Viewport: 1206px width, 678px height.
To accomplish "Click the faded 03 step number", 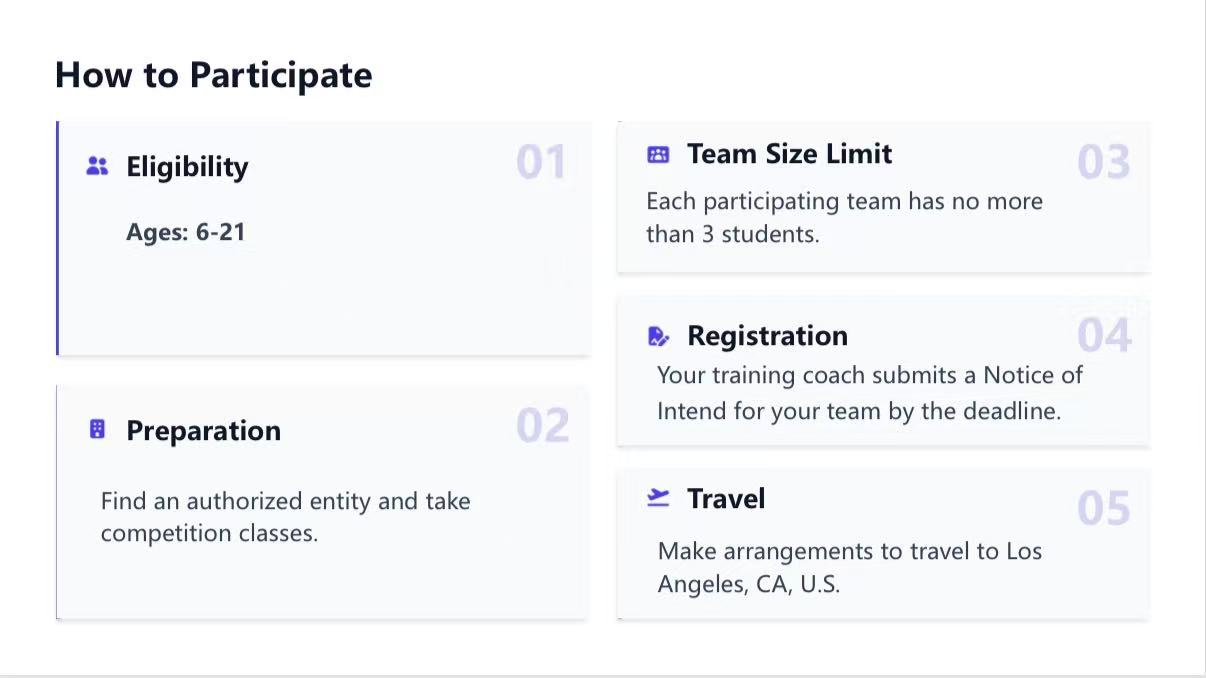I will (1104, 163).
